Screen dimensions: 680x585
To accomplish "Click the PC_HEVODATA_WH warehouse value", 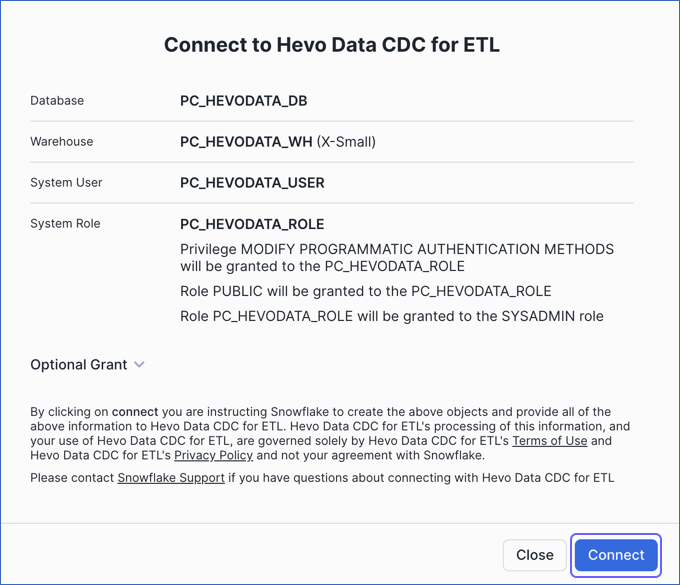I will click(x=246, y=142).
